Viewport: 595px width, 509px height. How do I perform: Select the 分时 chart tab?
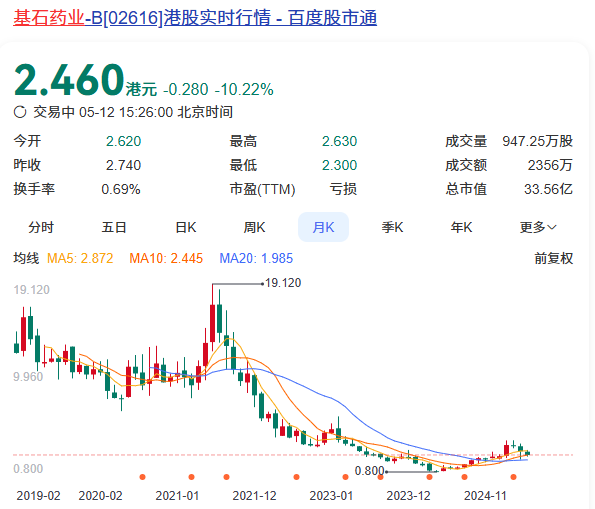click(41, 227)
